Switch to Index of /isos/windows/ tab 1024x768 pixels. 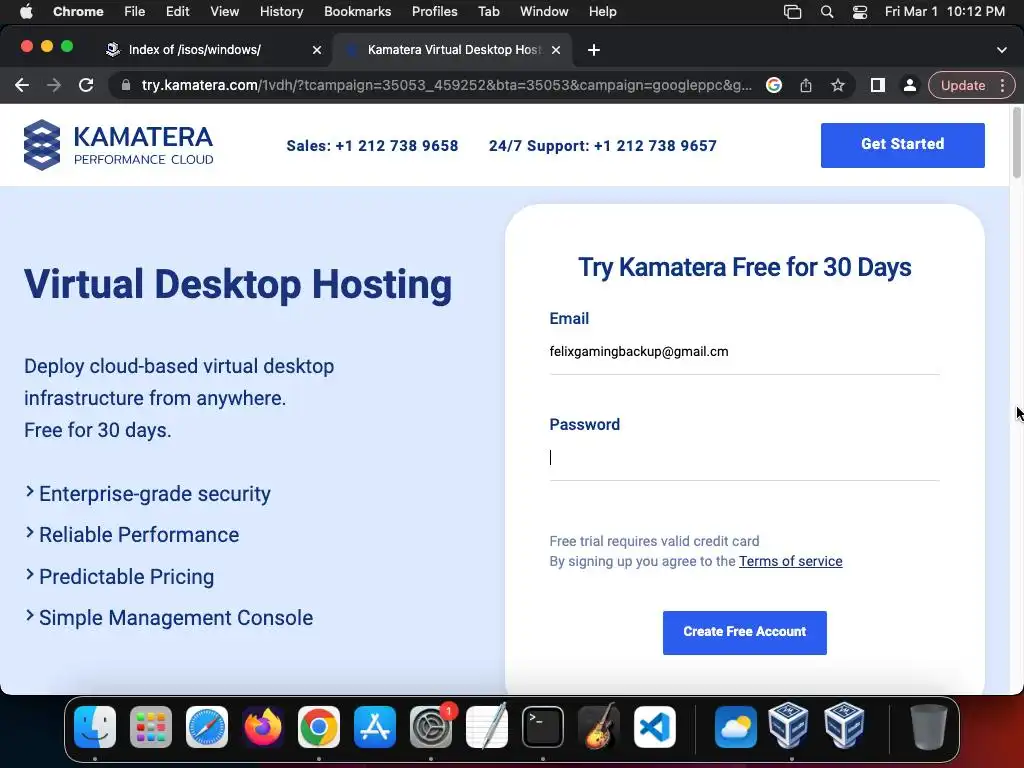(195, 50)
